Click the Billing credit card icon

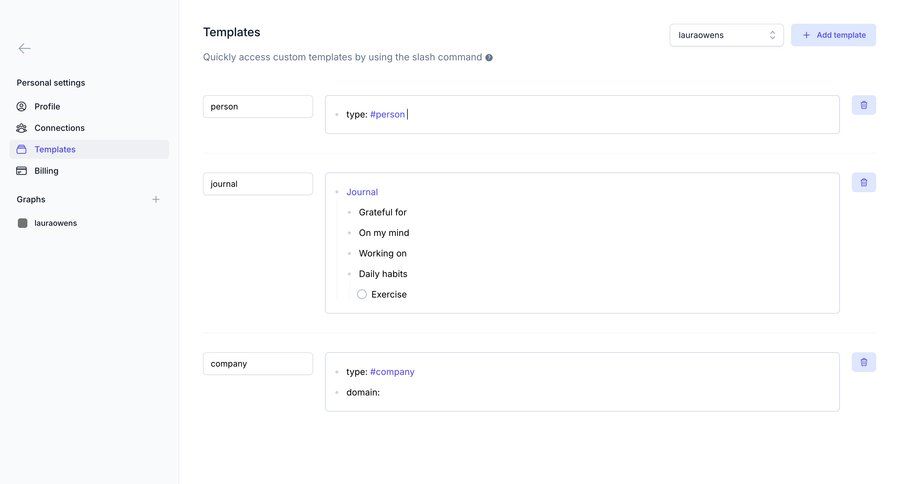point(21,171)
